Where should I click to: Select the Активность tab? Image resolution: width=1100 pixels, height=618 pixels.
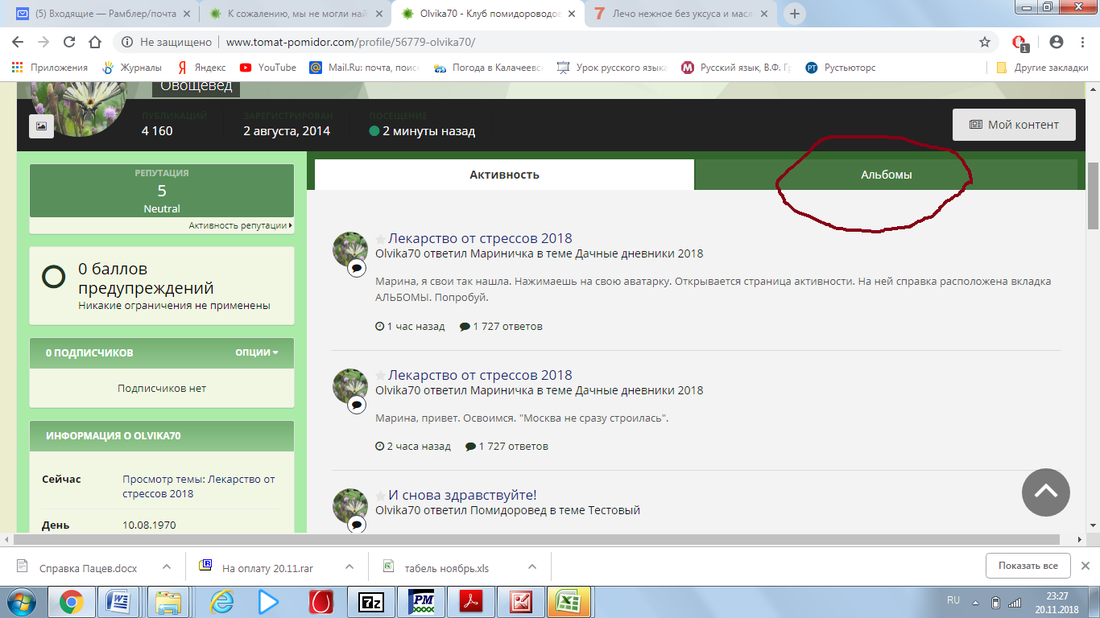pyautogui.click(x=504, y=175)
